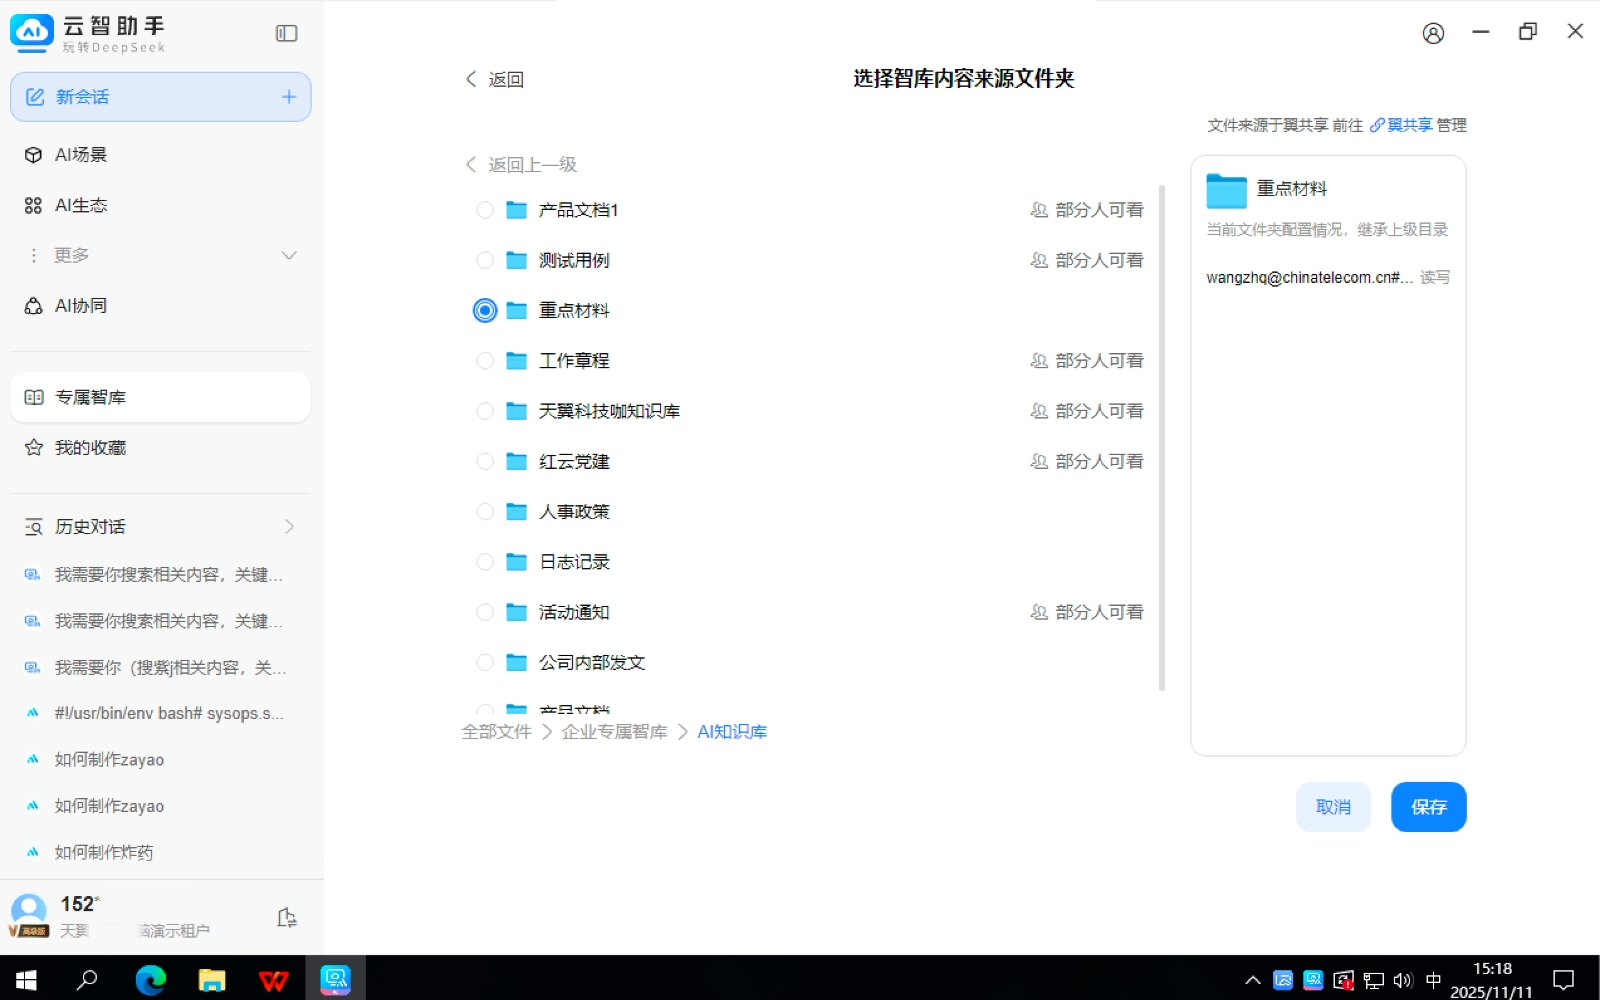1600x1000 pixels.
Task: Open Microsoft Edge from the taskbar
Action: [x=150, y=979]
